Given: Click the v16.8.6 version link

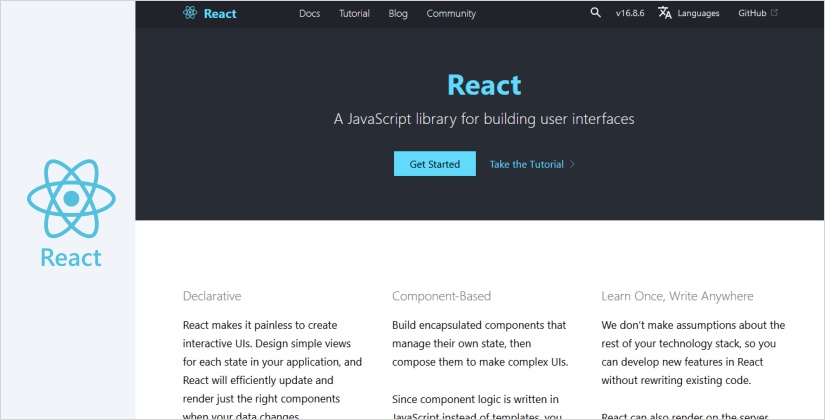Looking at the screenshot, I should click(x=632, y=14).
